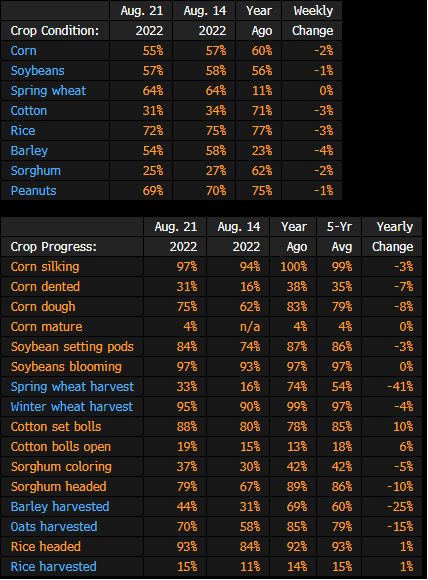Open the Oats harvested link
Viewport: 428px width, 580px height.
click(x=54, y=526)
